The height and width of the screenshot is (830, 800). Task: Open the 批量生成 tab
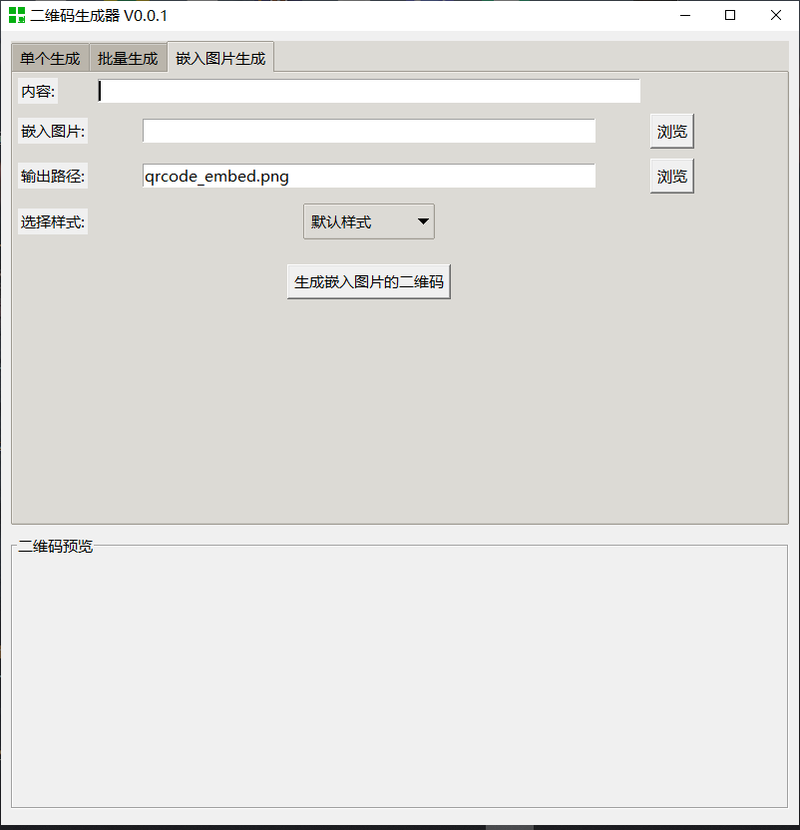tap(128, 58)
